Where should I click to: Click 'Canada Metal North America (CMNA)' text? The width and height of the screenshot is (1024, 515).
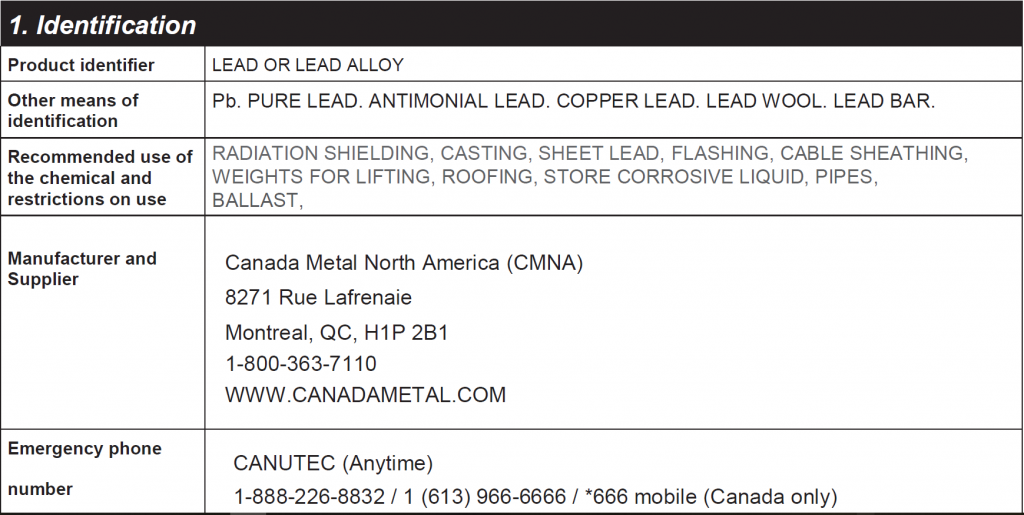coord(404,262)
